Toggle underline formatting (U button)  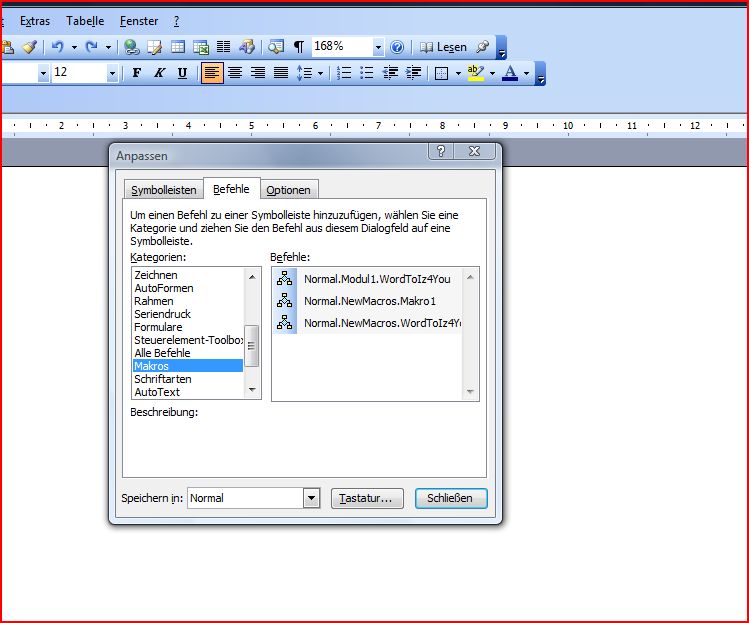point(182,73)
